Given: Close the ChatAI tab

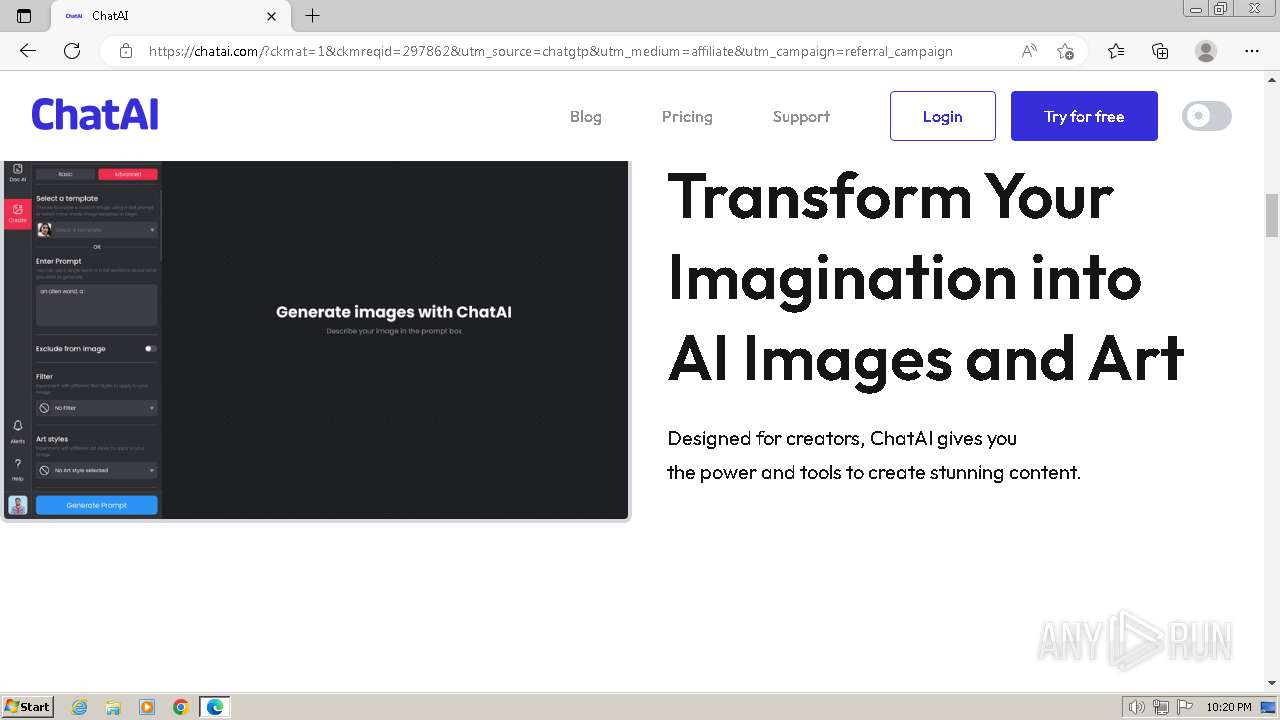Looking at the screenshot, I should [x=272, y=16].
